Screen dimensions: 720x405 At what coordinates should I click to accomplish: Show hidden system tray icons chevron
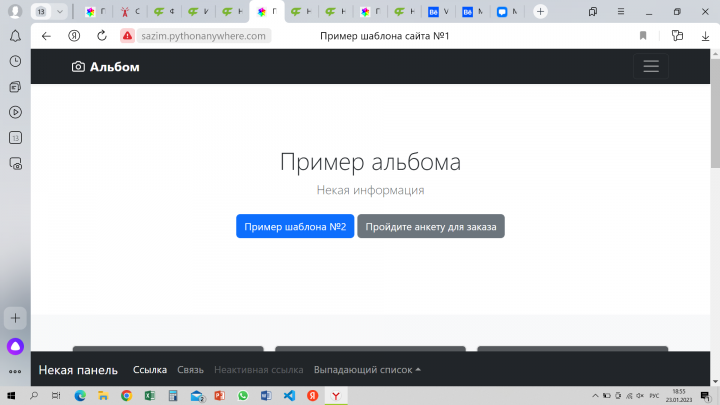(595, 396)
